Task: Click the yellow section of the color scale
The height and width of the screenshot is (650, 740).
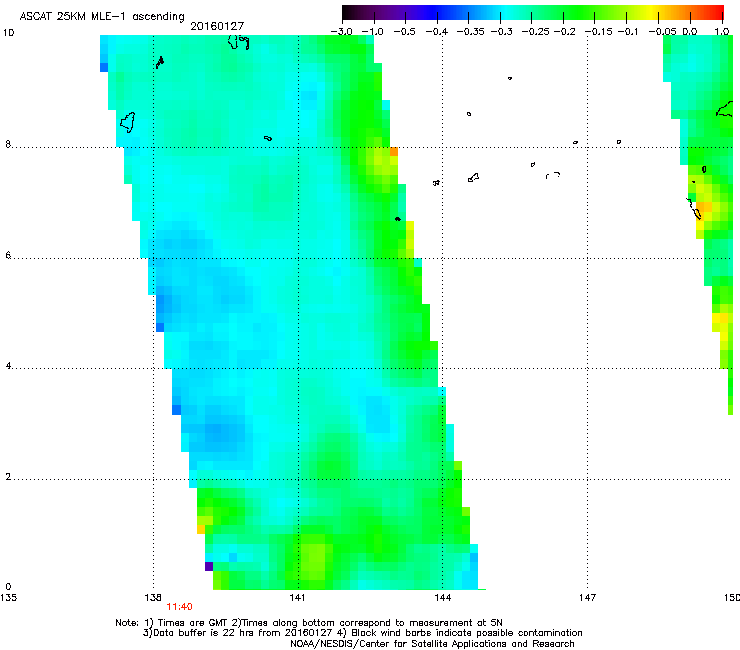Action: (x=654, y=12)
